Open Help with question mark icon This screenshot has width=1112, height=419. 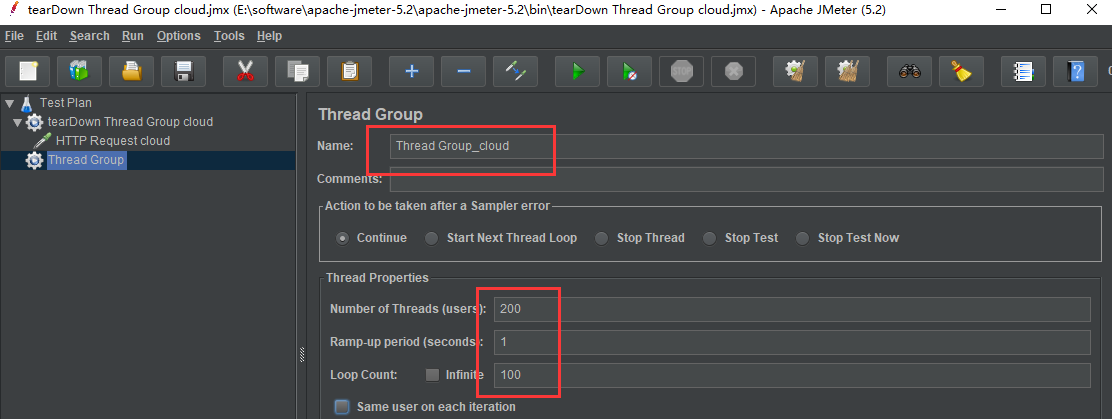click(1075, 71)
